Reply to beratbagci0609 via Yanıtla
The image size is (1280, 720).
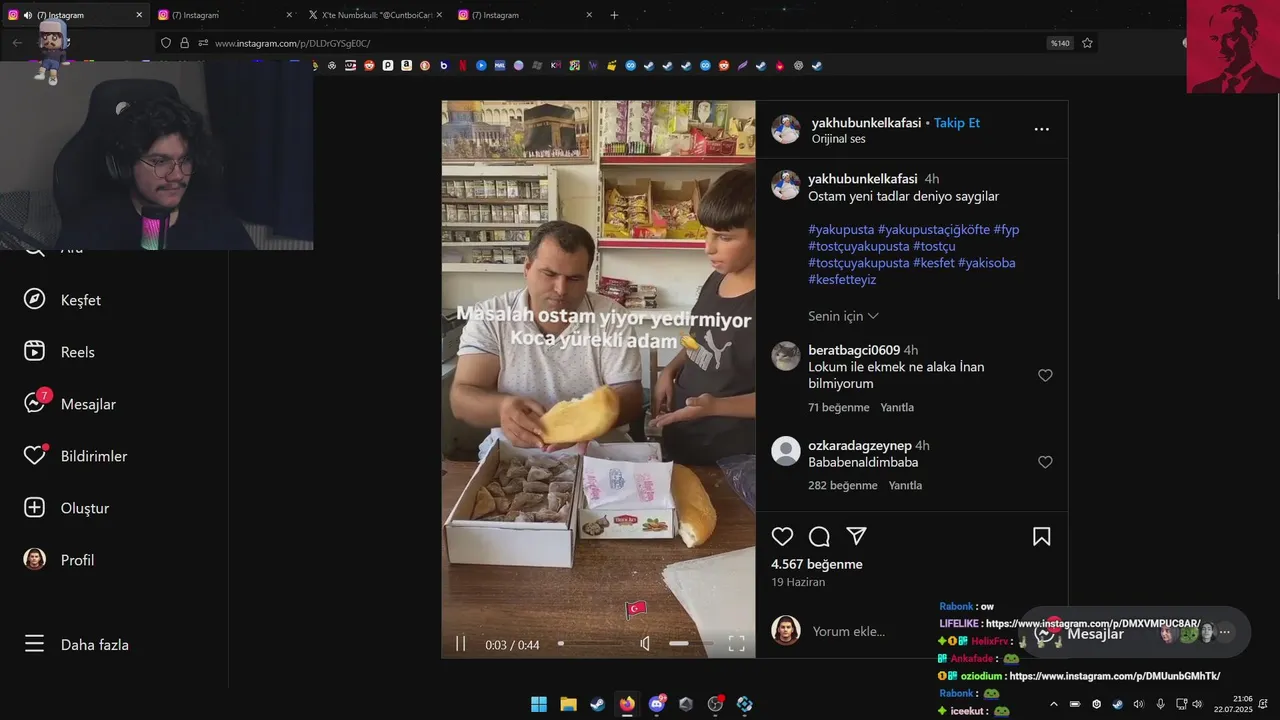(897, 408)
